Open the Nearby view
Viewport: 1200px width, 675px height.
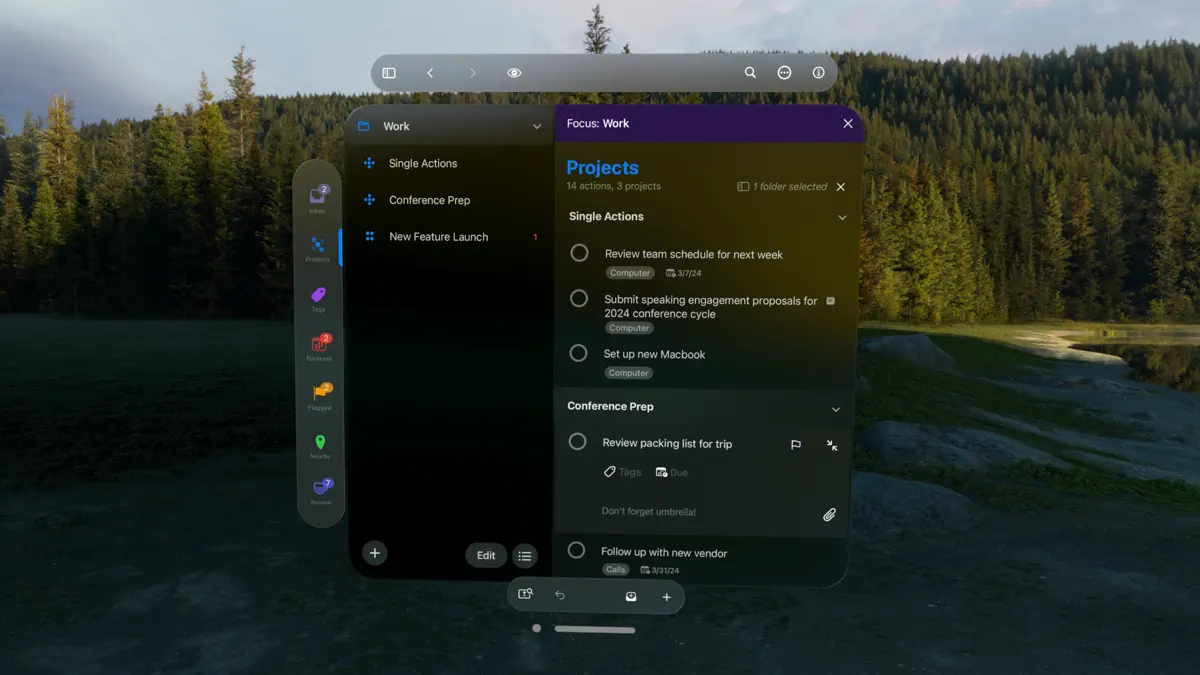point(318,443)
